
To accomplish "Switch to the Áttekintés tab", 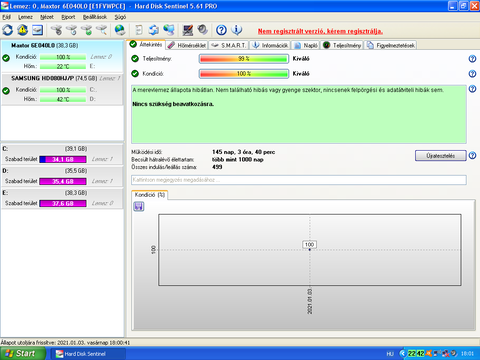I will point(146,44).
